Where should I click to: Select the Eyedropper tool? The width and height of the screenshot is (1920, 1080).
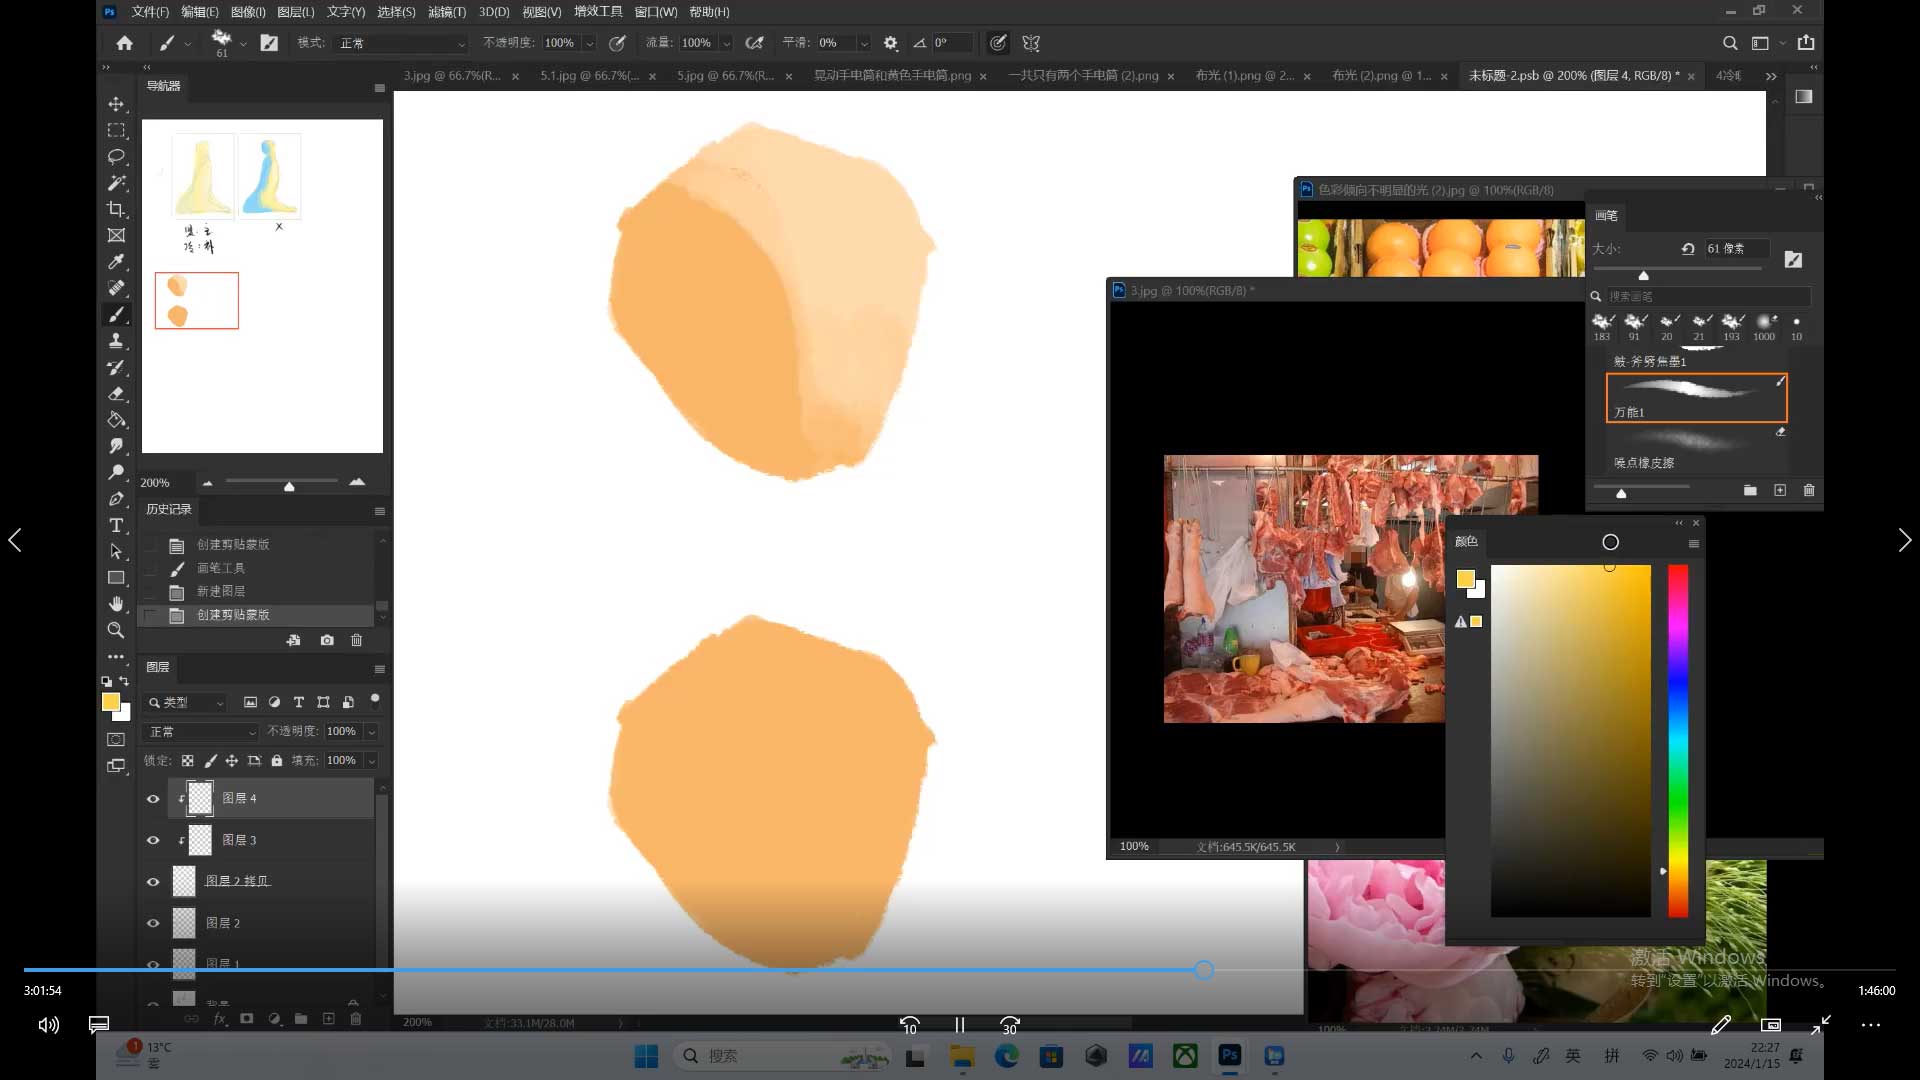pos(116,262)
